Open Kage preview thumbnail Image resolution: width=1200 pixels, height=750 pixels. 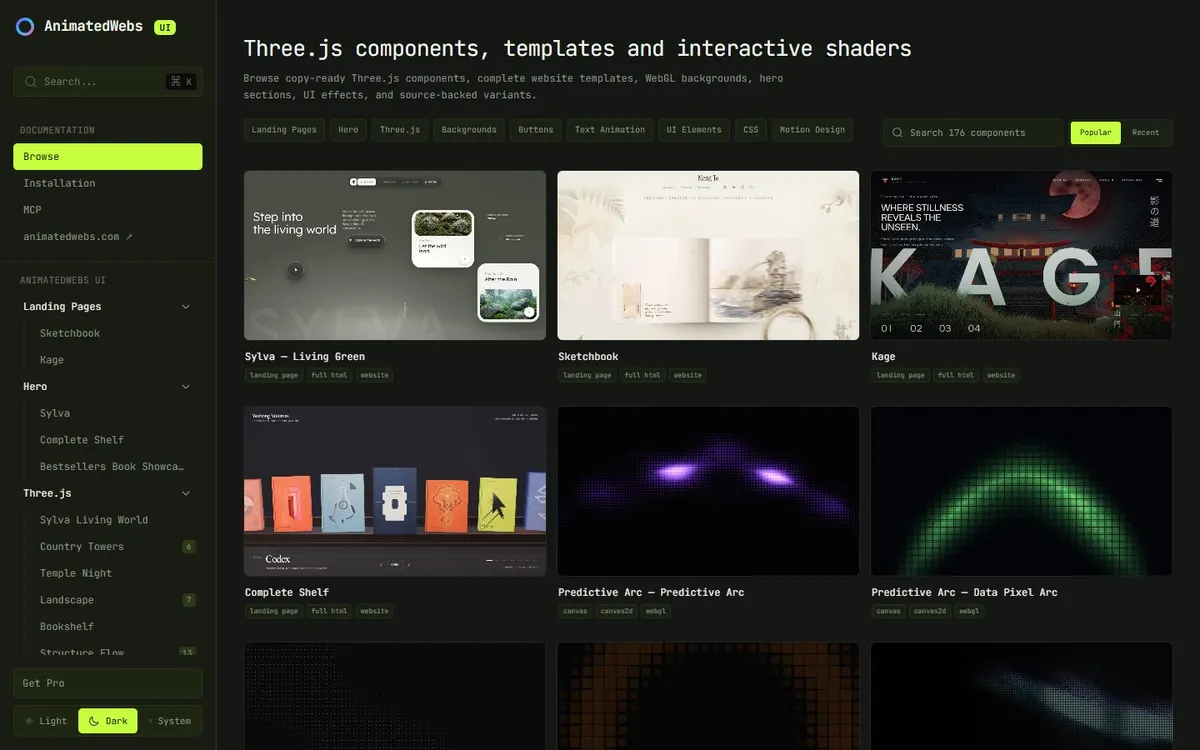[x=1022, y=255]
